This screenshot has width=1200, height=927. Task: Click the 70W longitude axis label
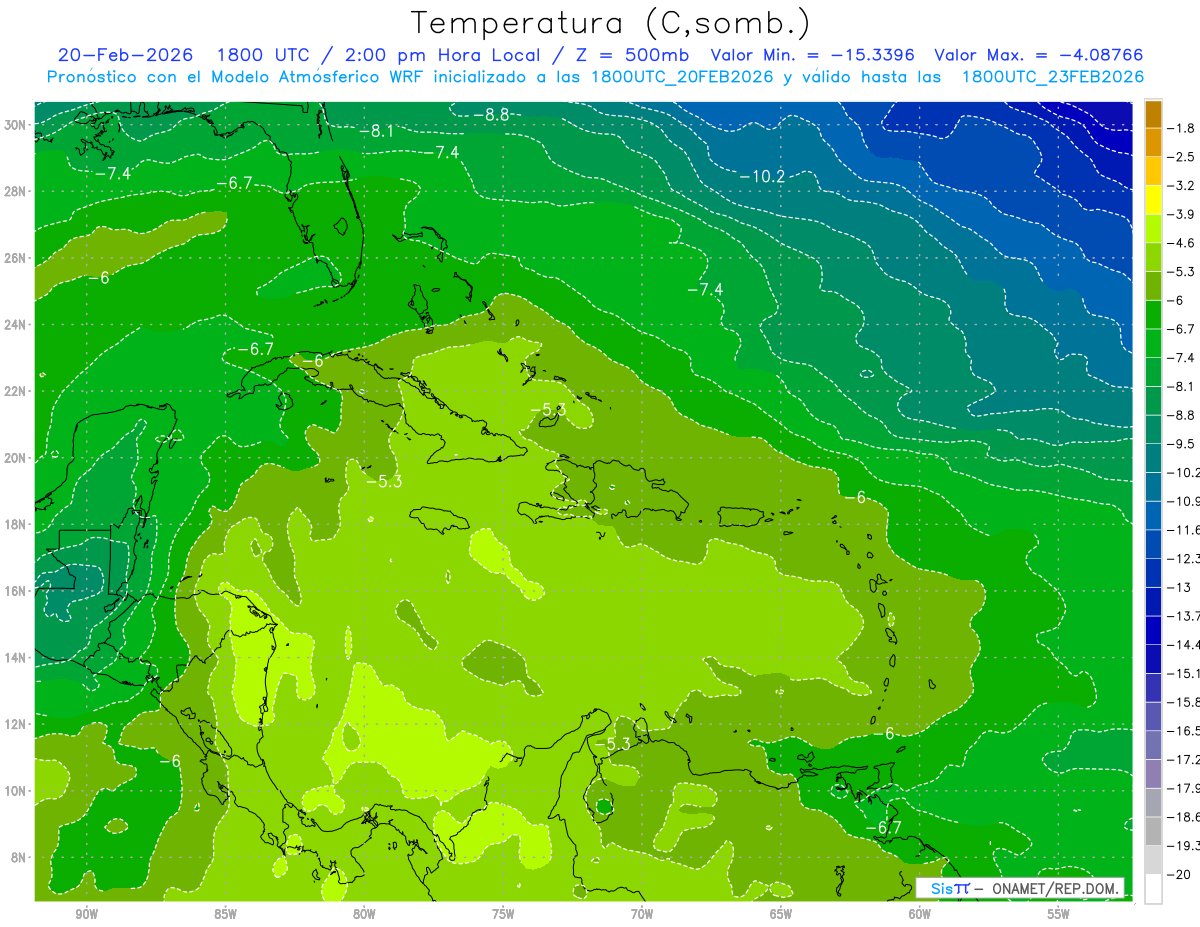click(x=642, y=914)
